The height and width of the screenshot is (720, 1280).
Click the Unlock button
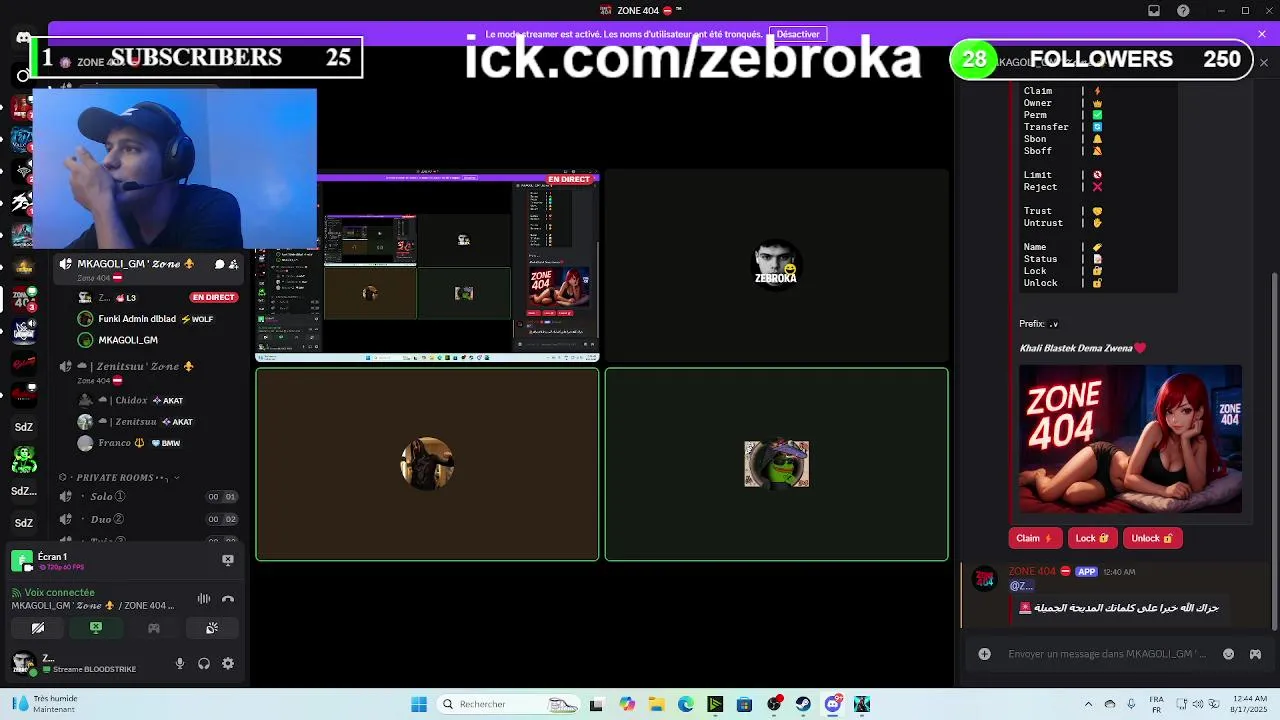[x=1152, y=538]
